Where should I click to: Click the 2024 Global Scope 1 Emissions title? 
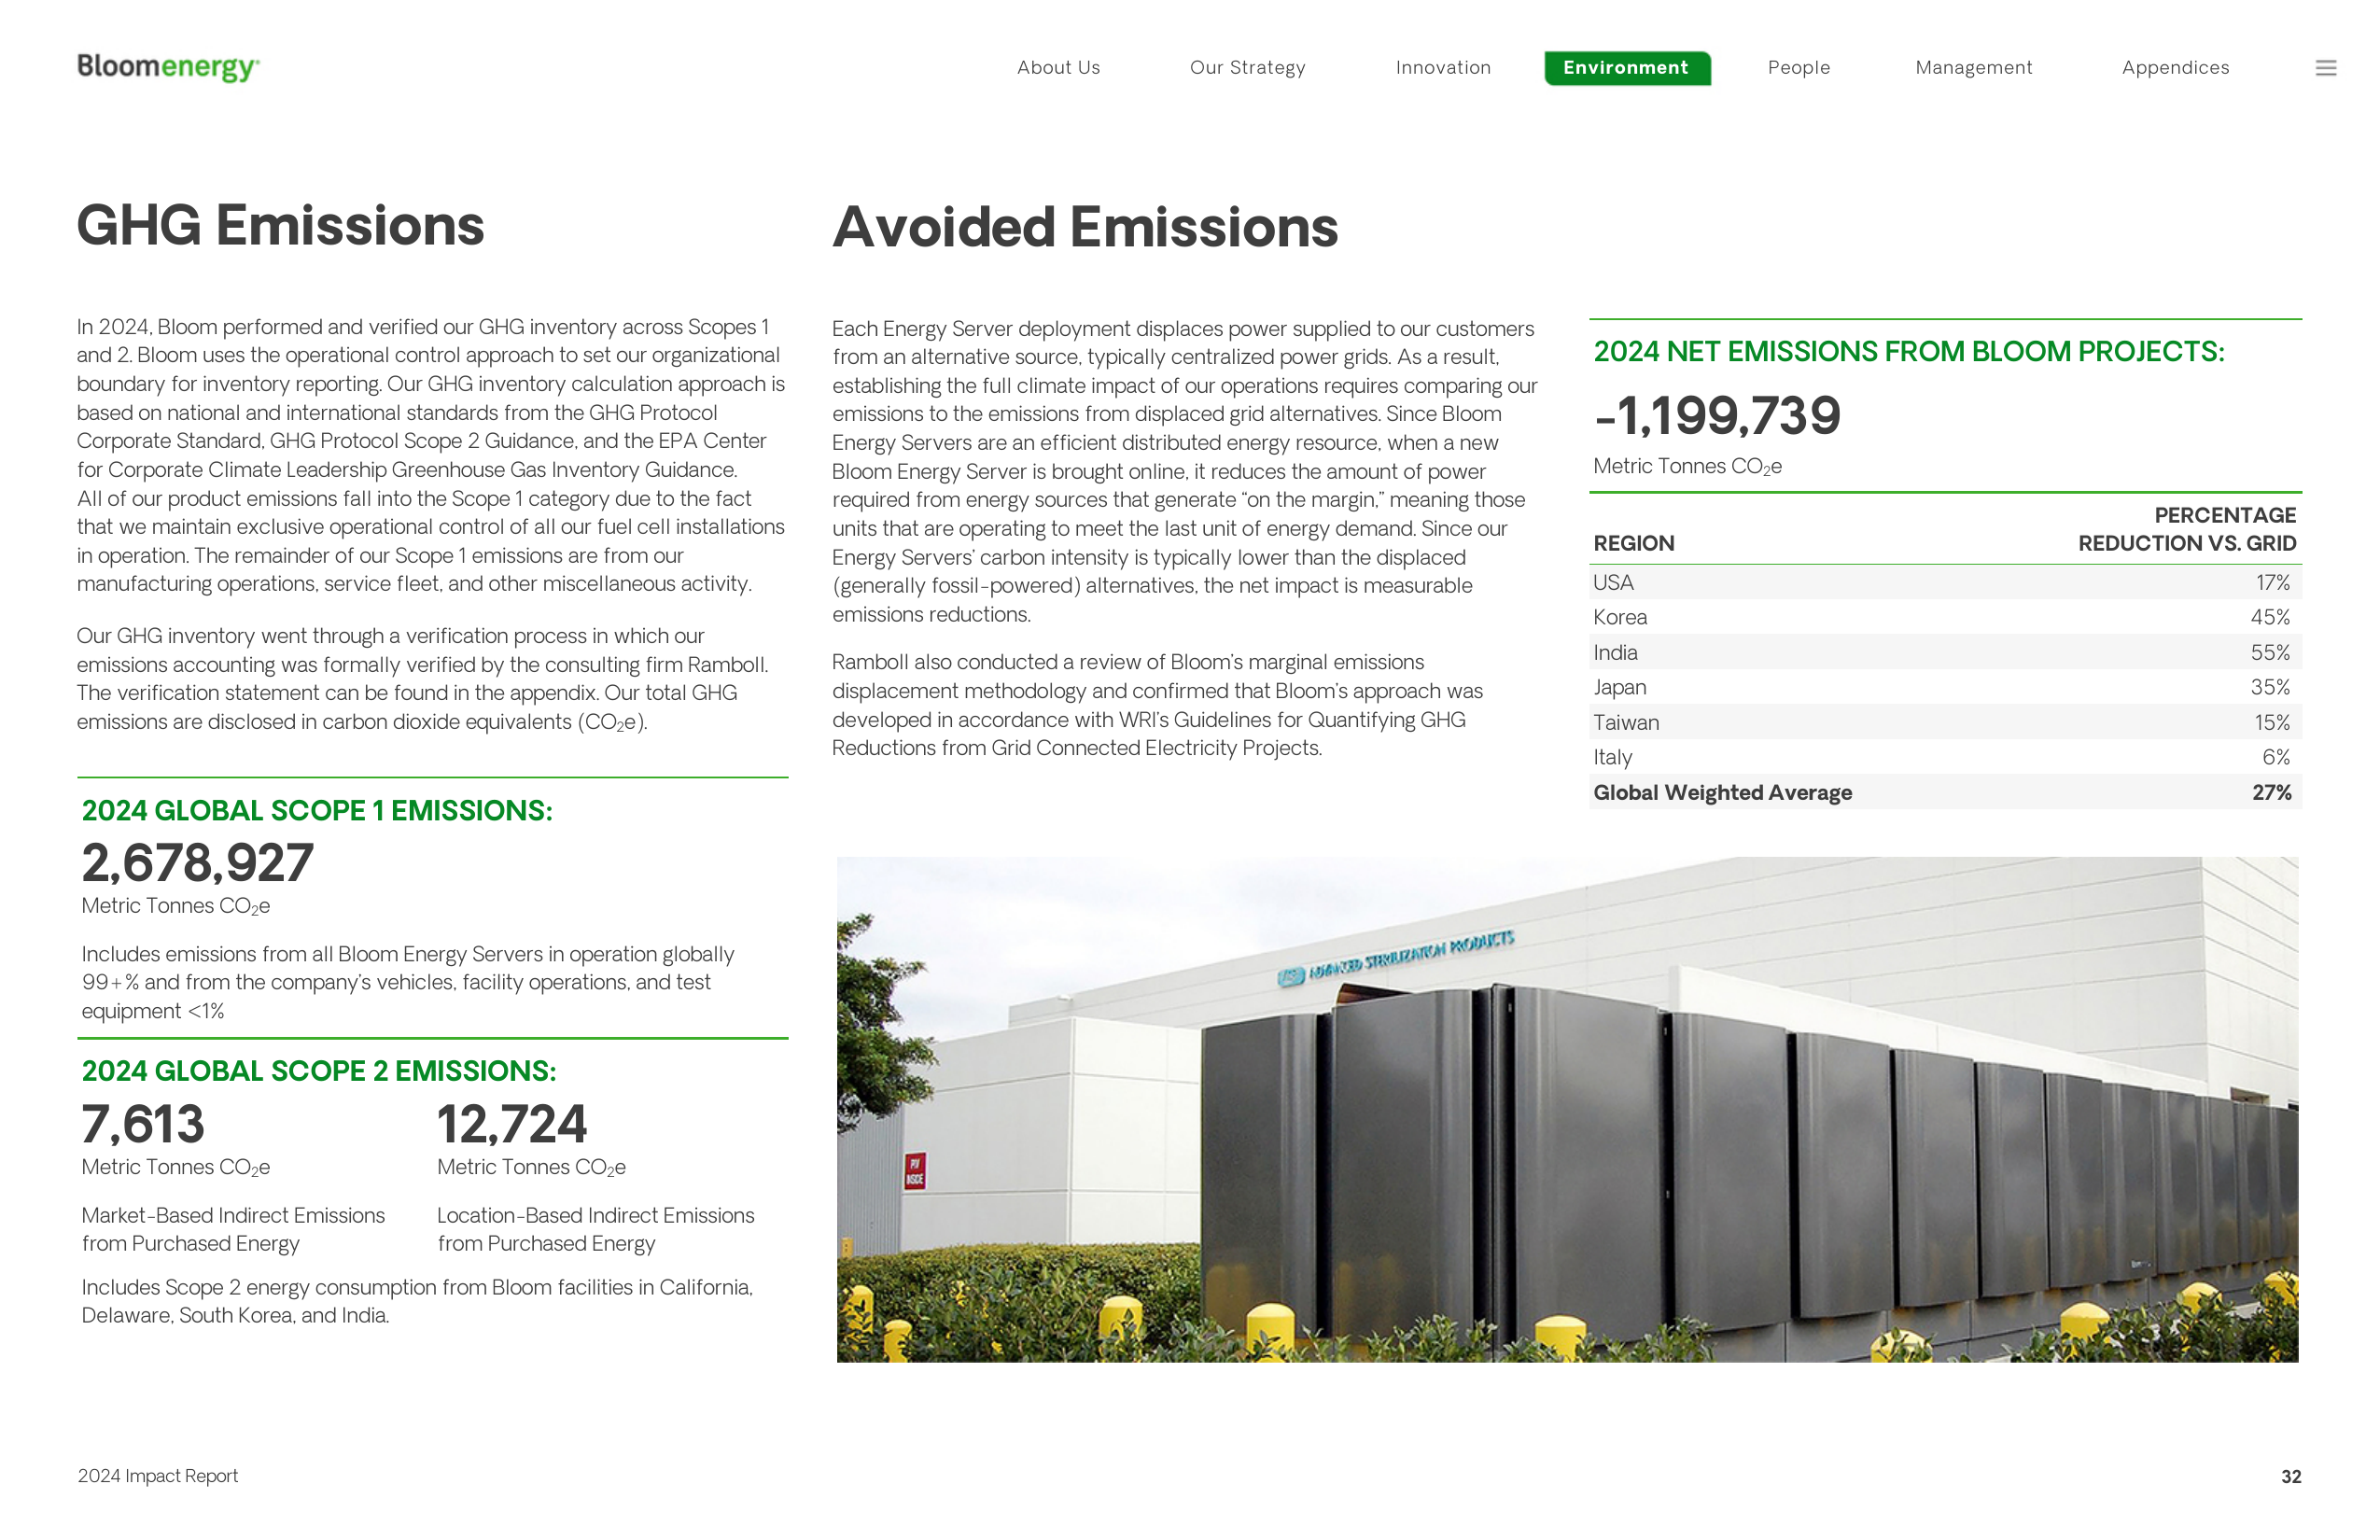click(x=316, y=810)
